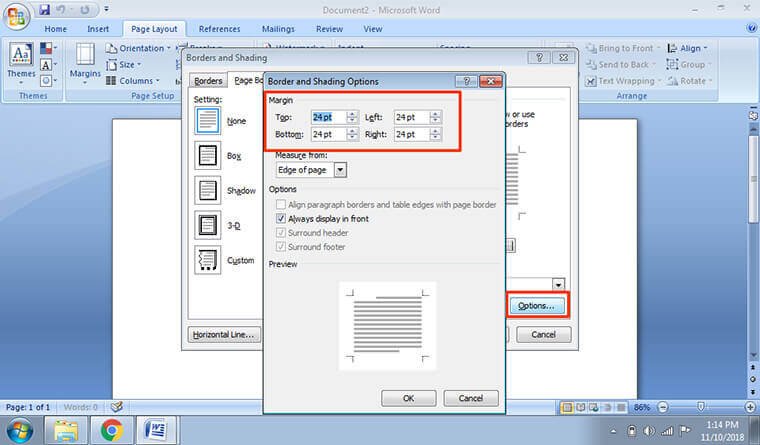Open Borders tab in Borders and Shading
760x445 pixels.
[x=208, y=81]
